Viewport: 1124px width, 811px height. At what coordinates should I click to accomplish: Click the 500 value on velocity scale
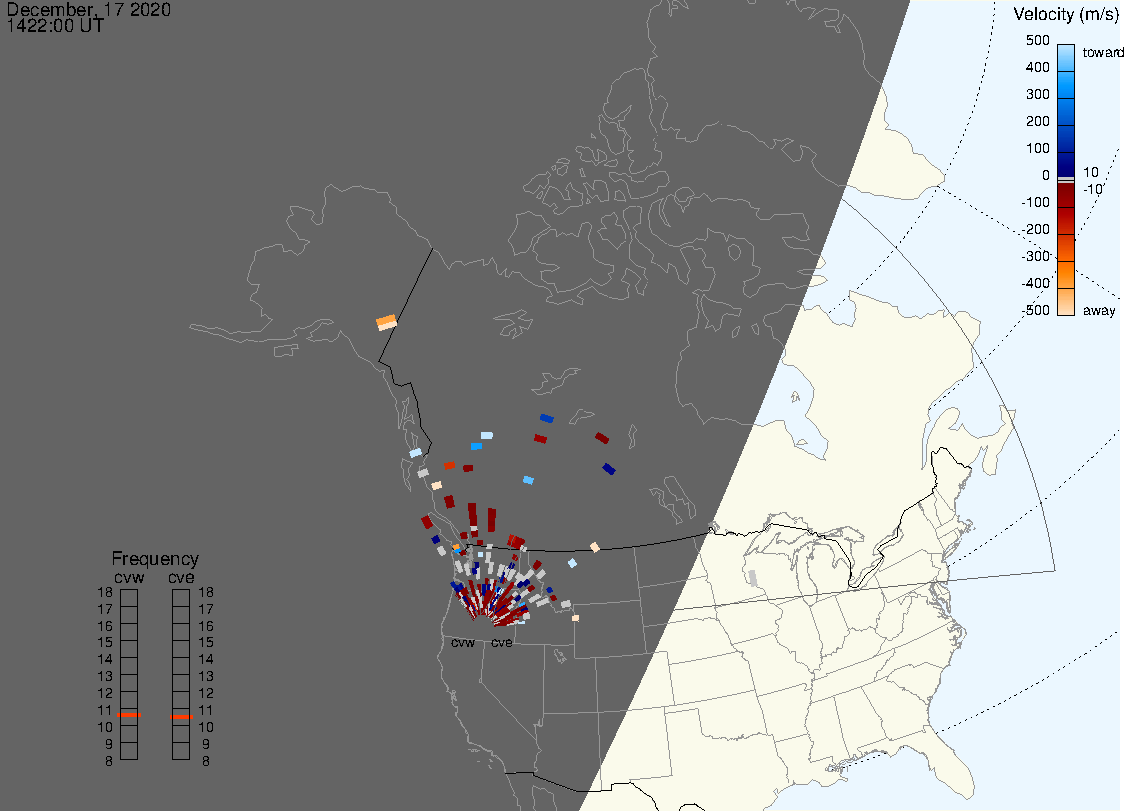(x=1037, y=40)
